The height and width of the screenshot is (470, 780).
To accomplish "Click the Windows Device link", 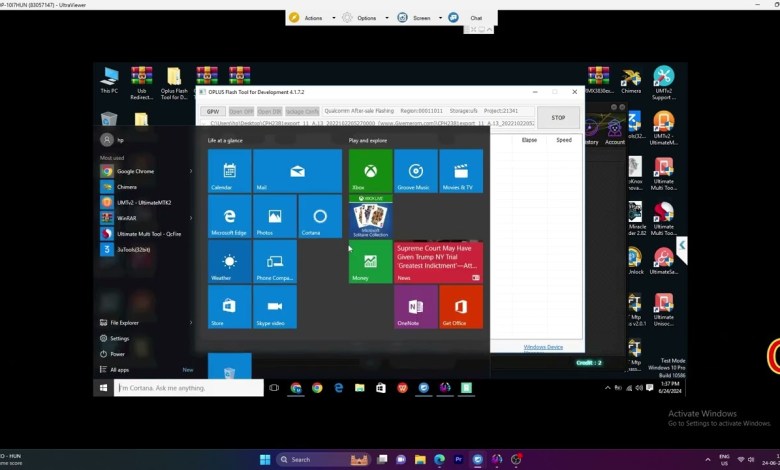I will pyautogui.click(x=543, y=347).
